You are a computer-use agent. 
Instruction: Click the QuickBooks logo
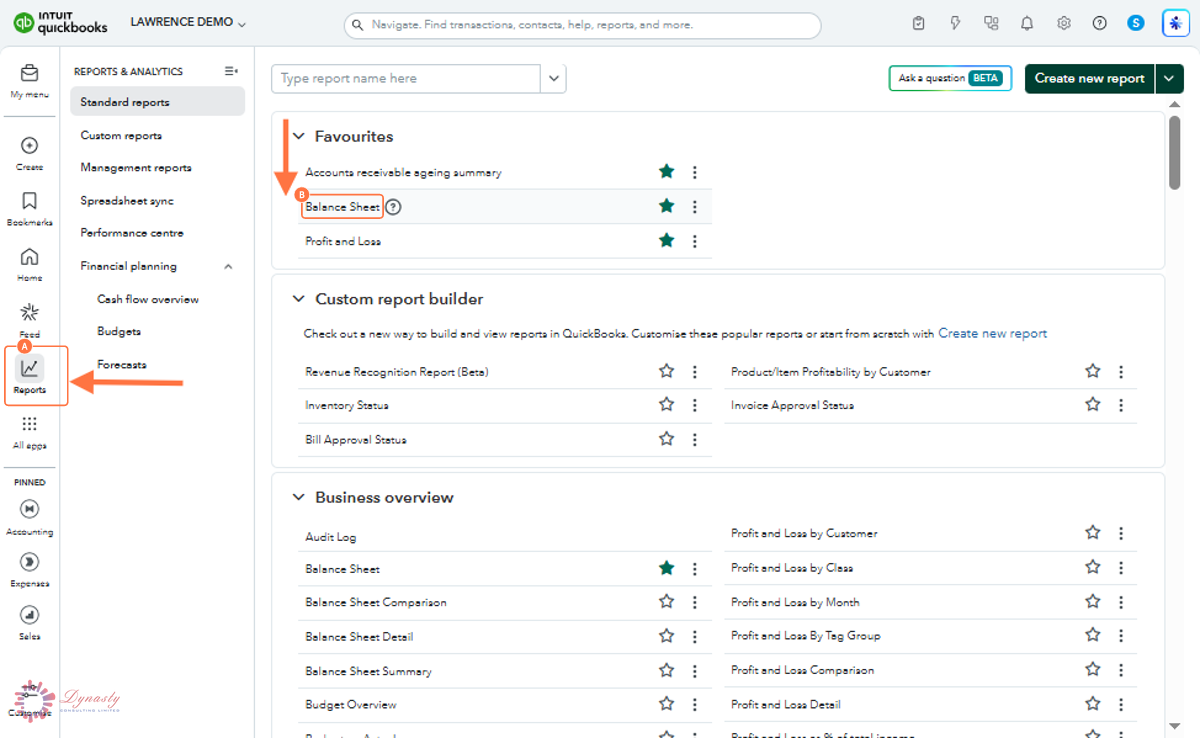tap(60, 22)
